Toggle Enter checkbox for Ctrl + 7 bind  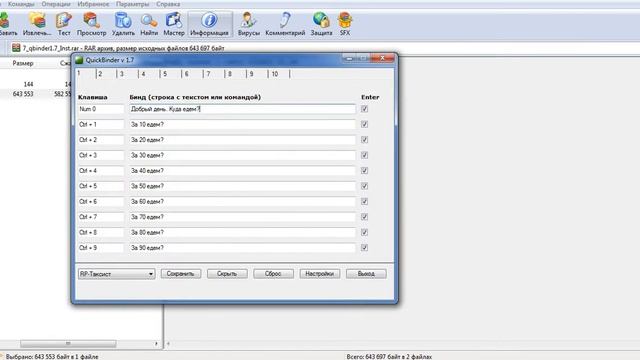(364, 217)
